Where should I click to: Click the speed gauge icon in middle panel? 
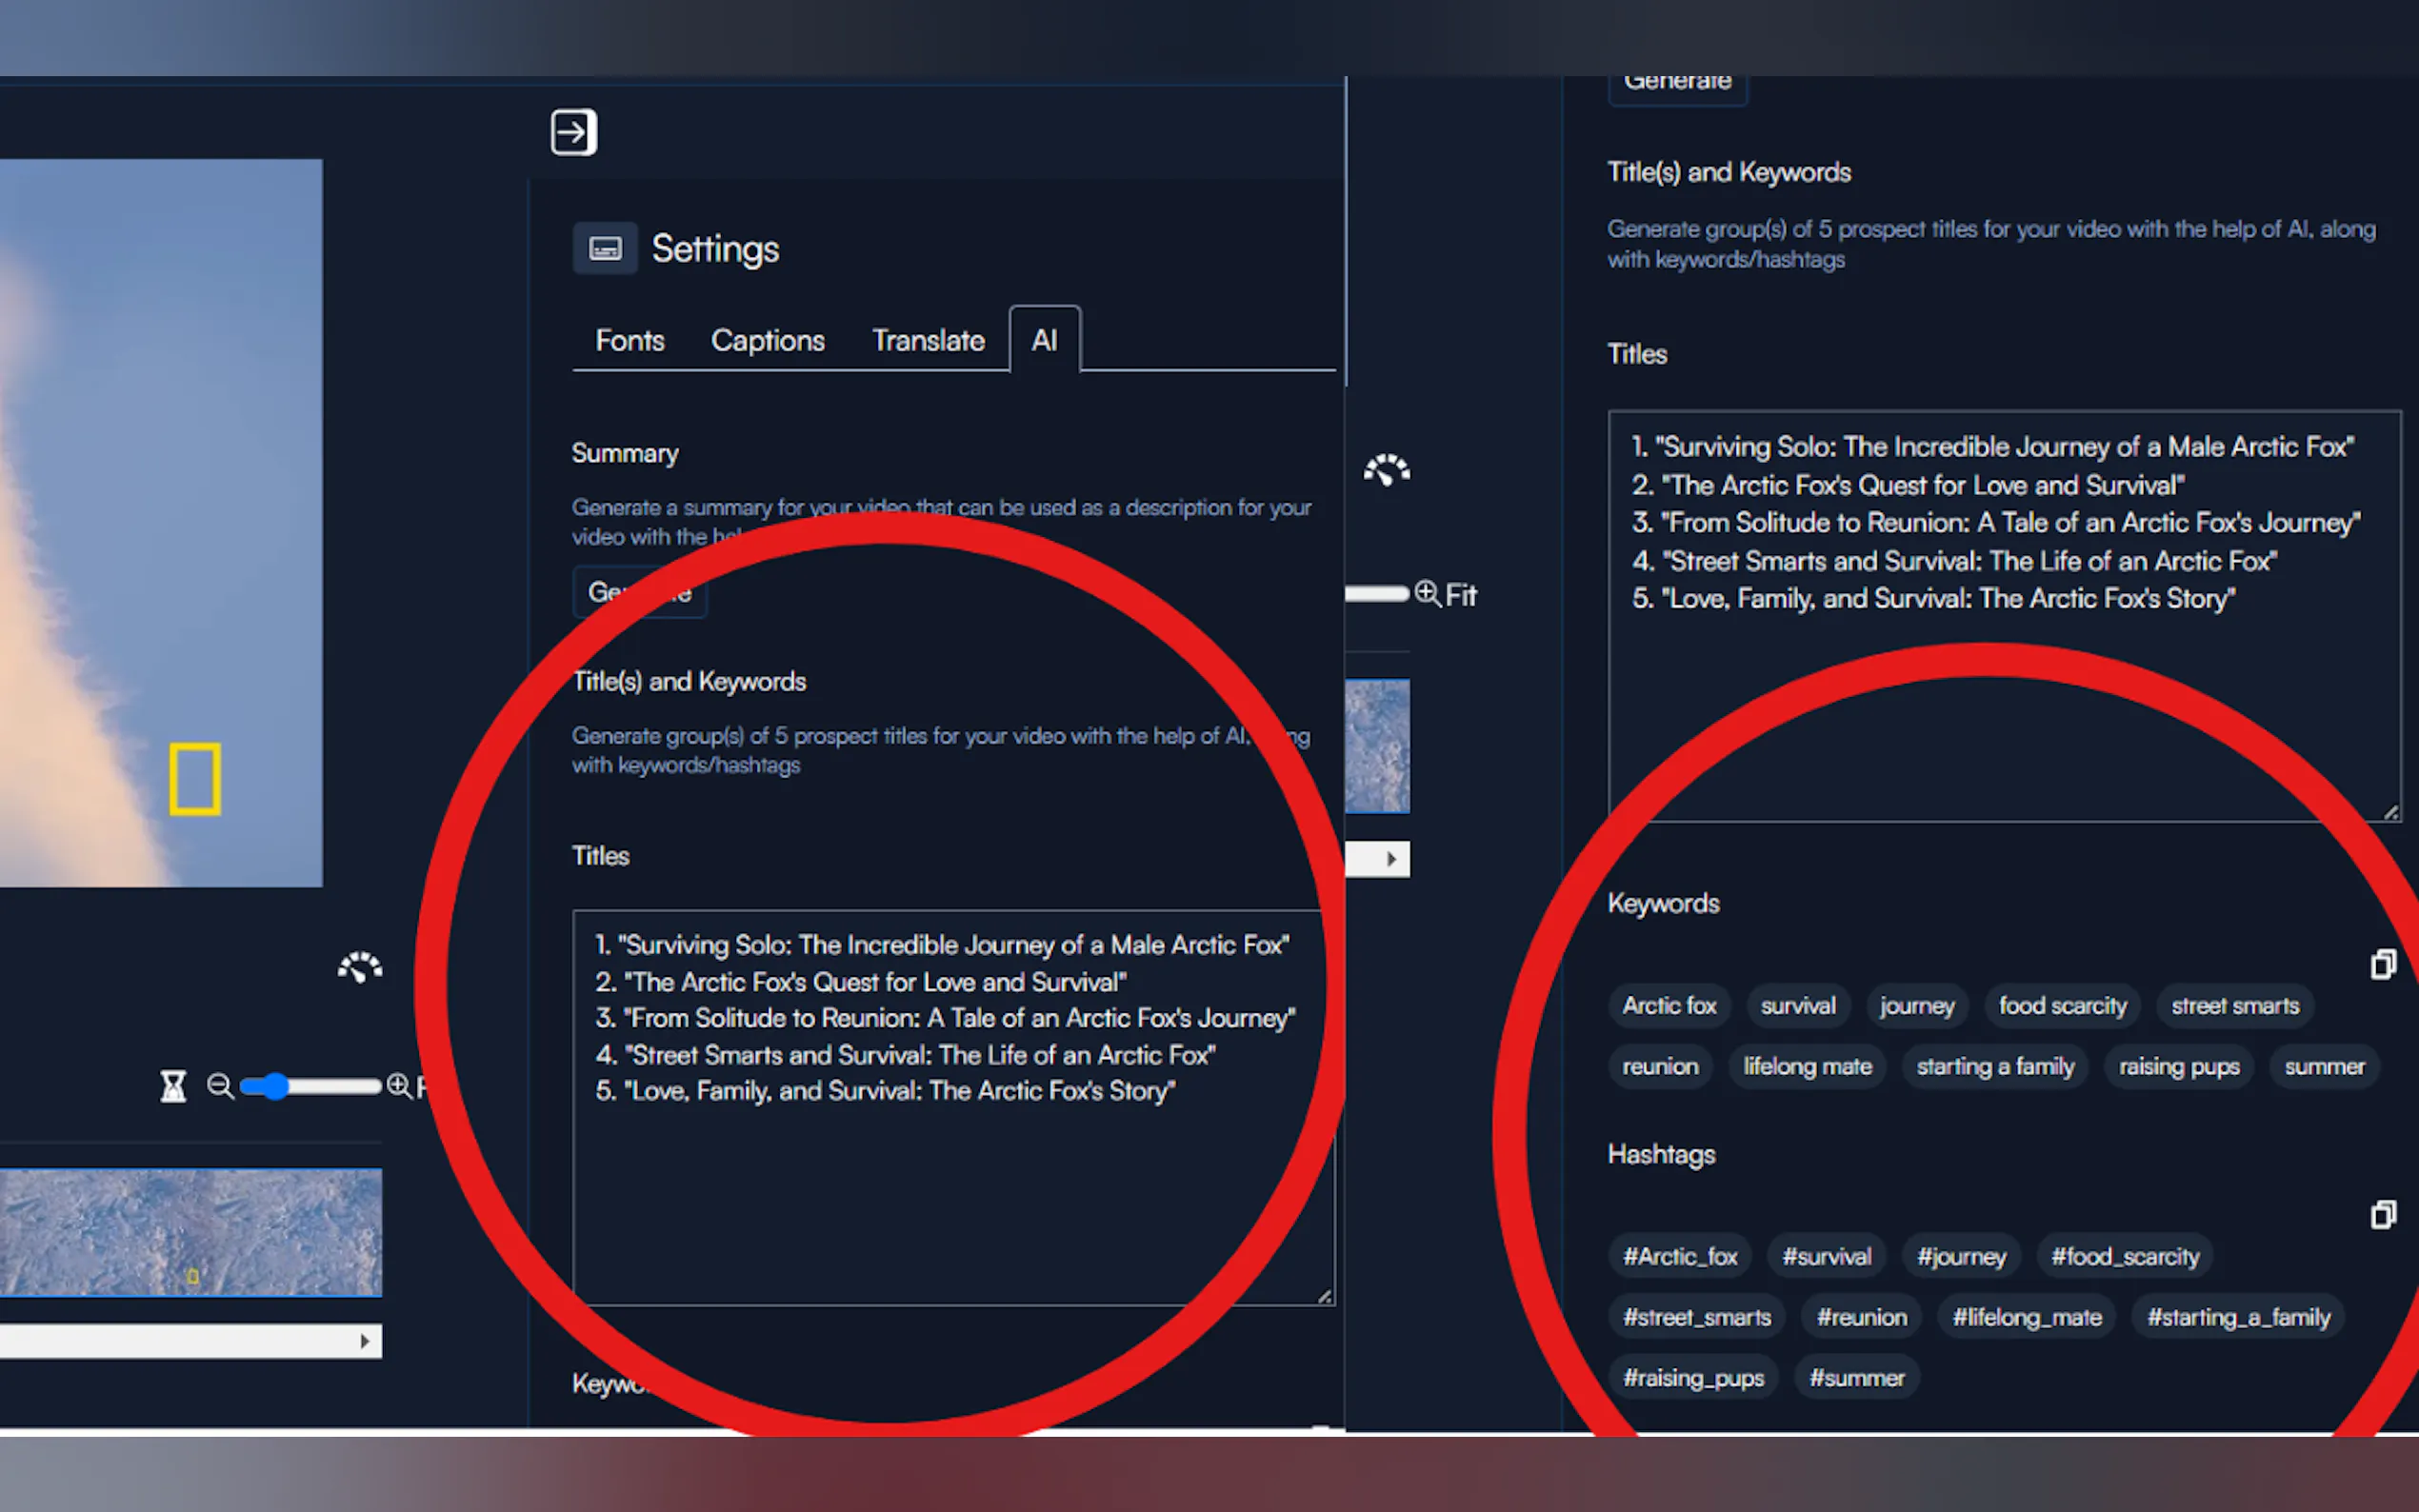coord(1387,470)
